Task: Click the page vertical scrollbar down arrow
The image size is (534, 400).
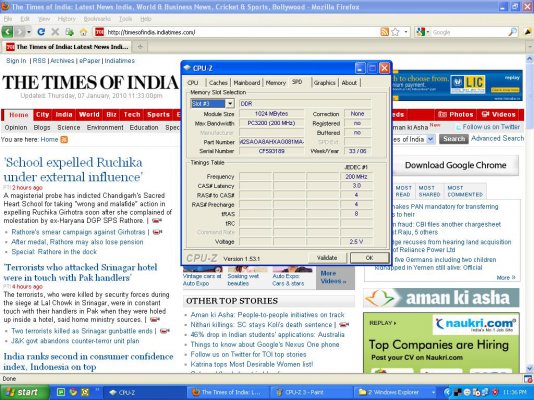Action: (530, 368)
